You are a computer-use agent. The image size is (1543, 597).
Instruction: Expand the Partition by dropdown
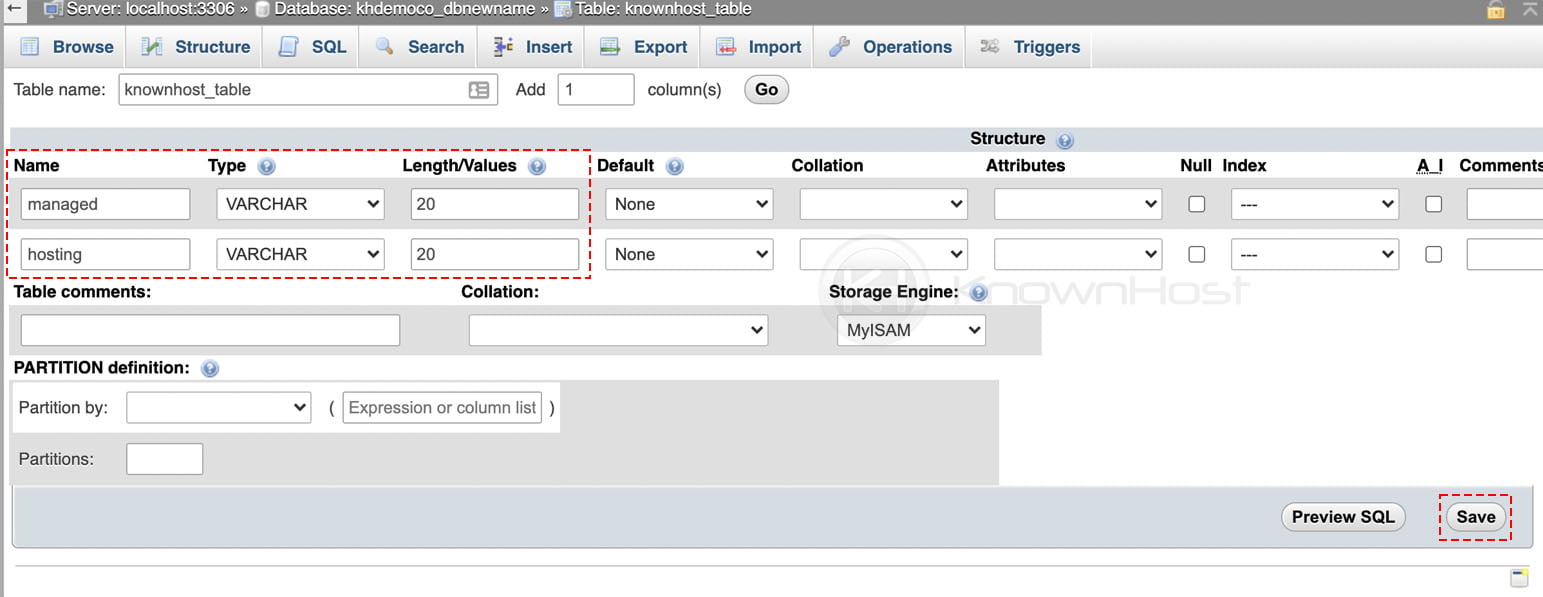coord(218,407)
